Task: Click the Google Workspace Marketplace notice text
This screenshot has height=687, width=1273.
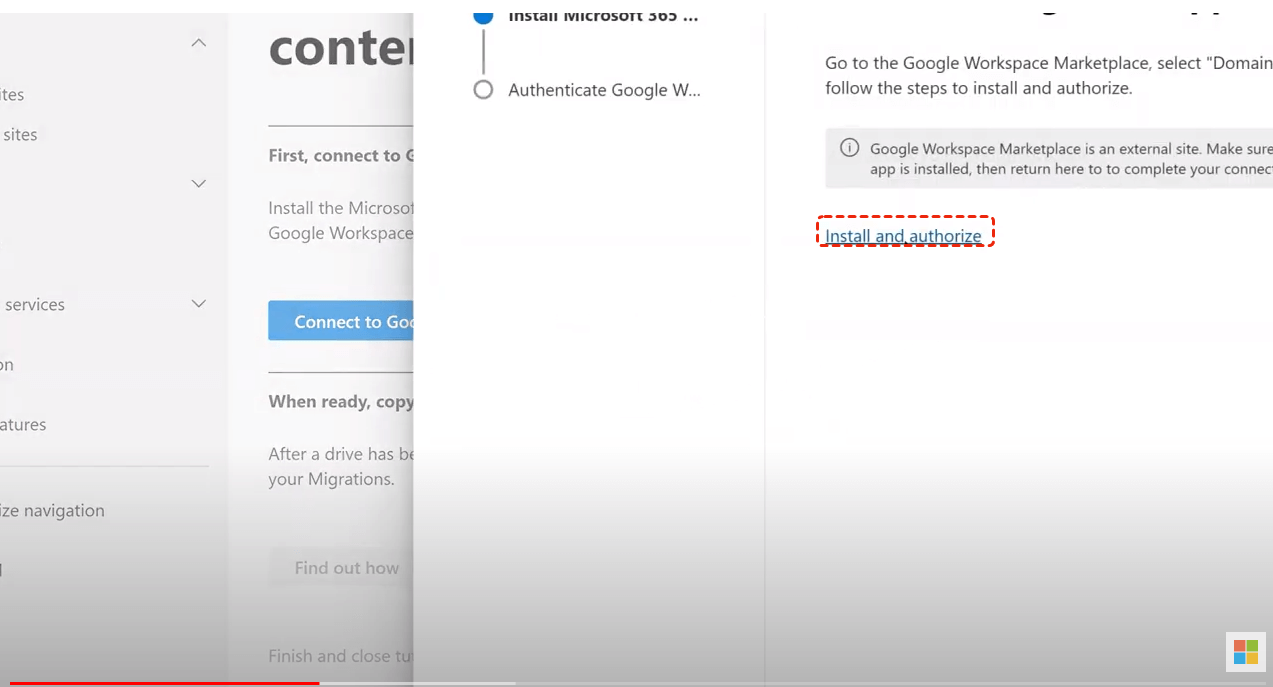Action: (1070, 158)
